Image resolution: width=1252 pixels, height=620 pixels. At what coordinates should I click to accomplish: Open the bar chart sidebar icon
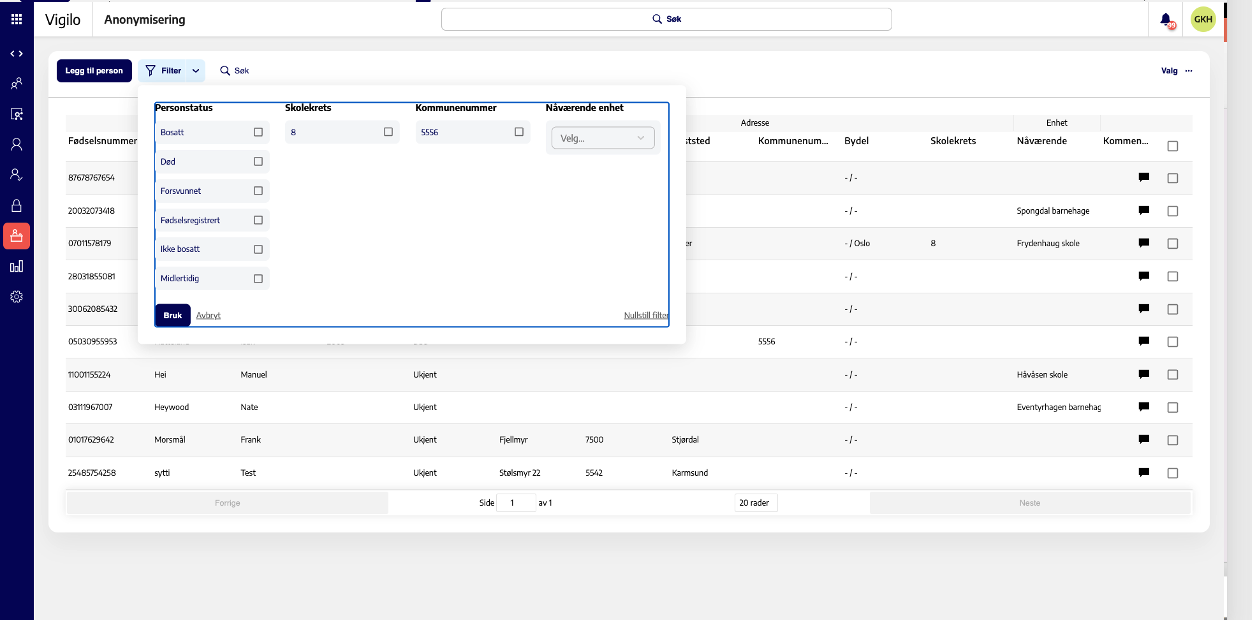(16, 266)
